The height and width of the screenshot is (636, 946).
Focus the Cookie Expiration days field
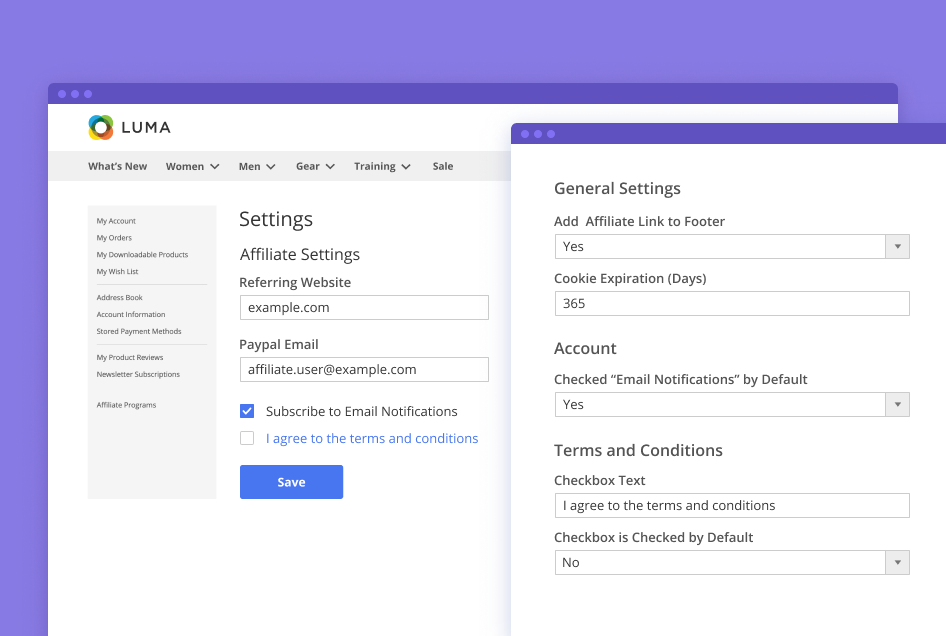[731, 304]
